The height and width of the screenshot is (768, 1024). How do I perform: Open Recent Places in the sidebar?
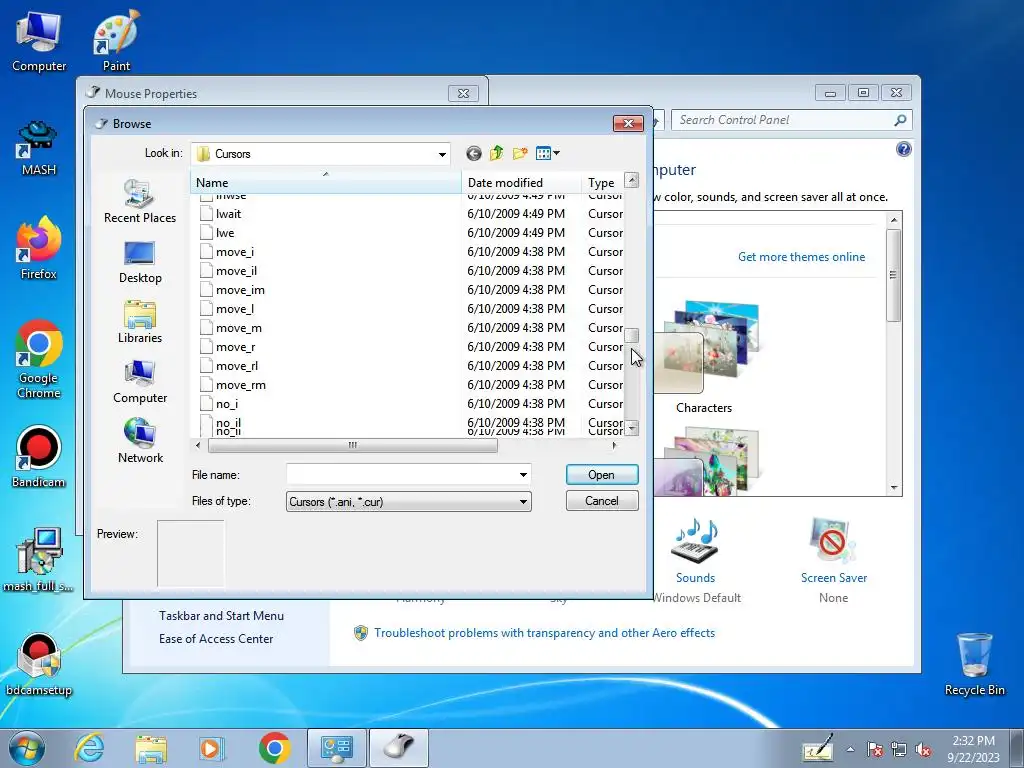[x=140, y=201]
